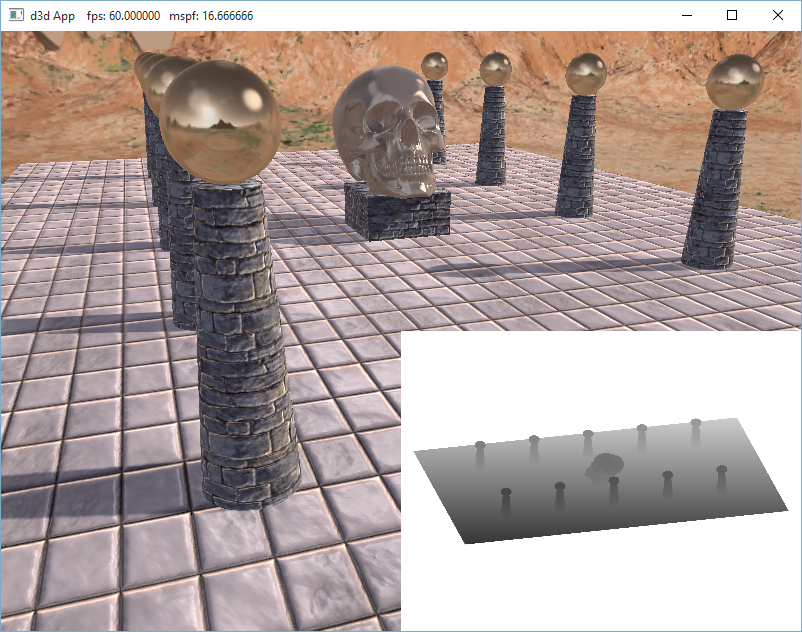This screenshot has height=632, width=802.
Task: Minimize the d3d App window
Action: (686, 16)
